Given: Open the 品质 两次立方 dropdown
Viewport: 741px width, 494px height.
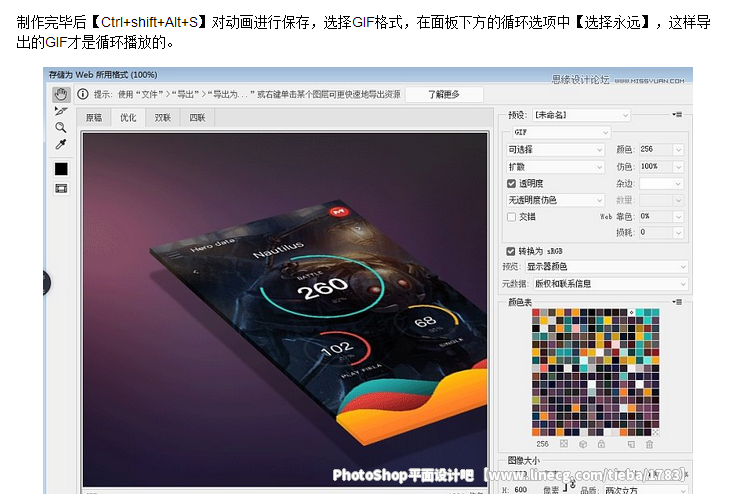Looking at the screenshot, I should (x=646, y=490).
